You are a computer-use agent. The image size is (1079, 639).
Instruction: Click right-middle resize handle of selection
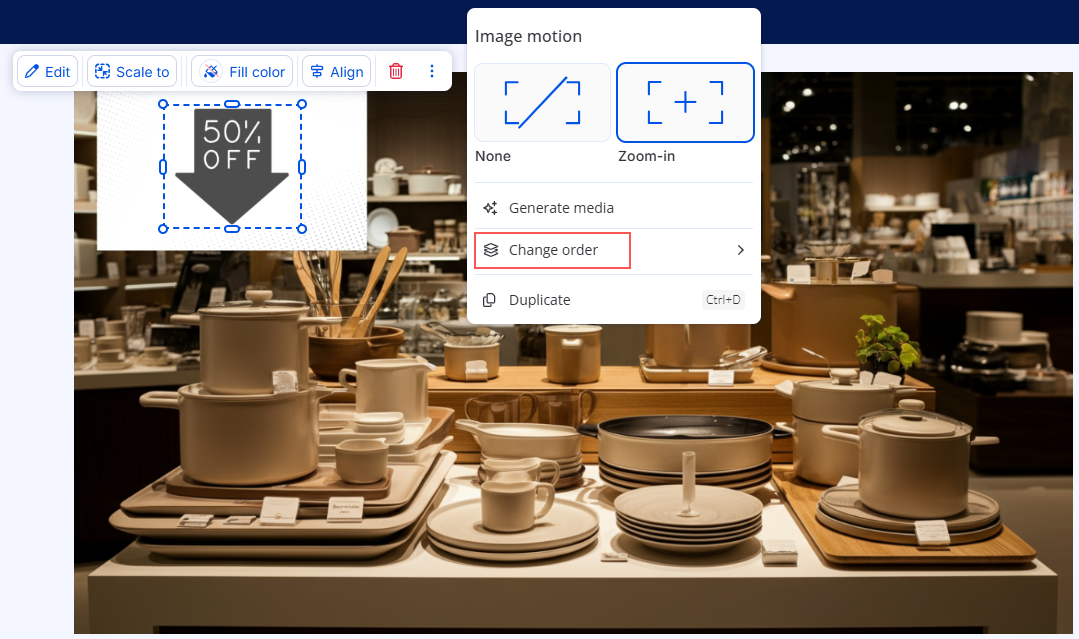click(302, 167)
